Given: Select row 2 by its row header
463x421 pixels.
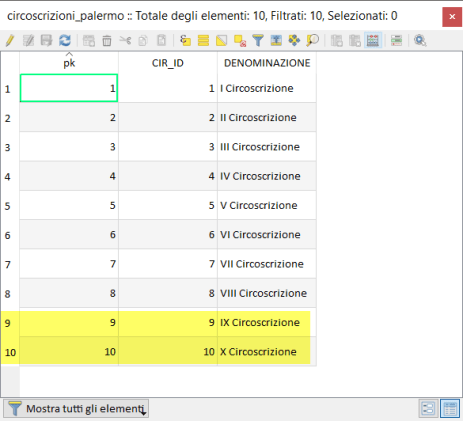Looking at the screenshot, I should (x=10, y=118).
